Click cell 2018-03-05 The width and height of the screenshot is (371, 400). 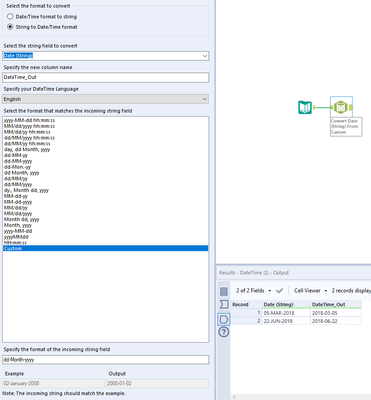pyautogui.click(x=336, y=313)
